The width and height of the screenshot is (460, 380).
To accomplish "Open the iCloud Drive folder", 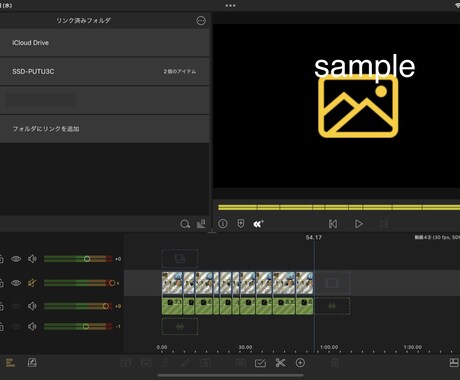I will [x=104, y=43].
